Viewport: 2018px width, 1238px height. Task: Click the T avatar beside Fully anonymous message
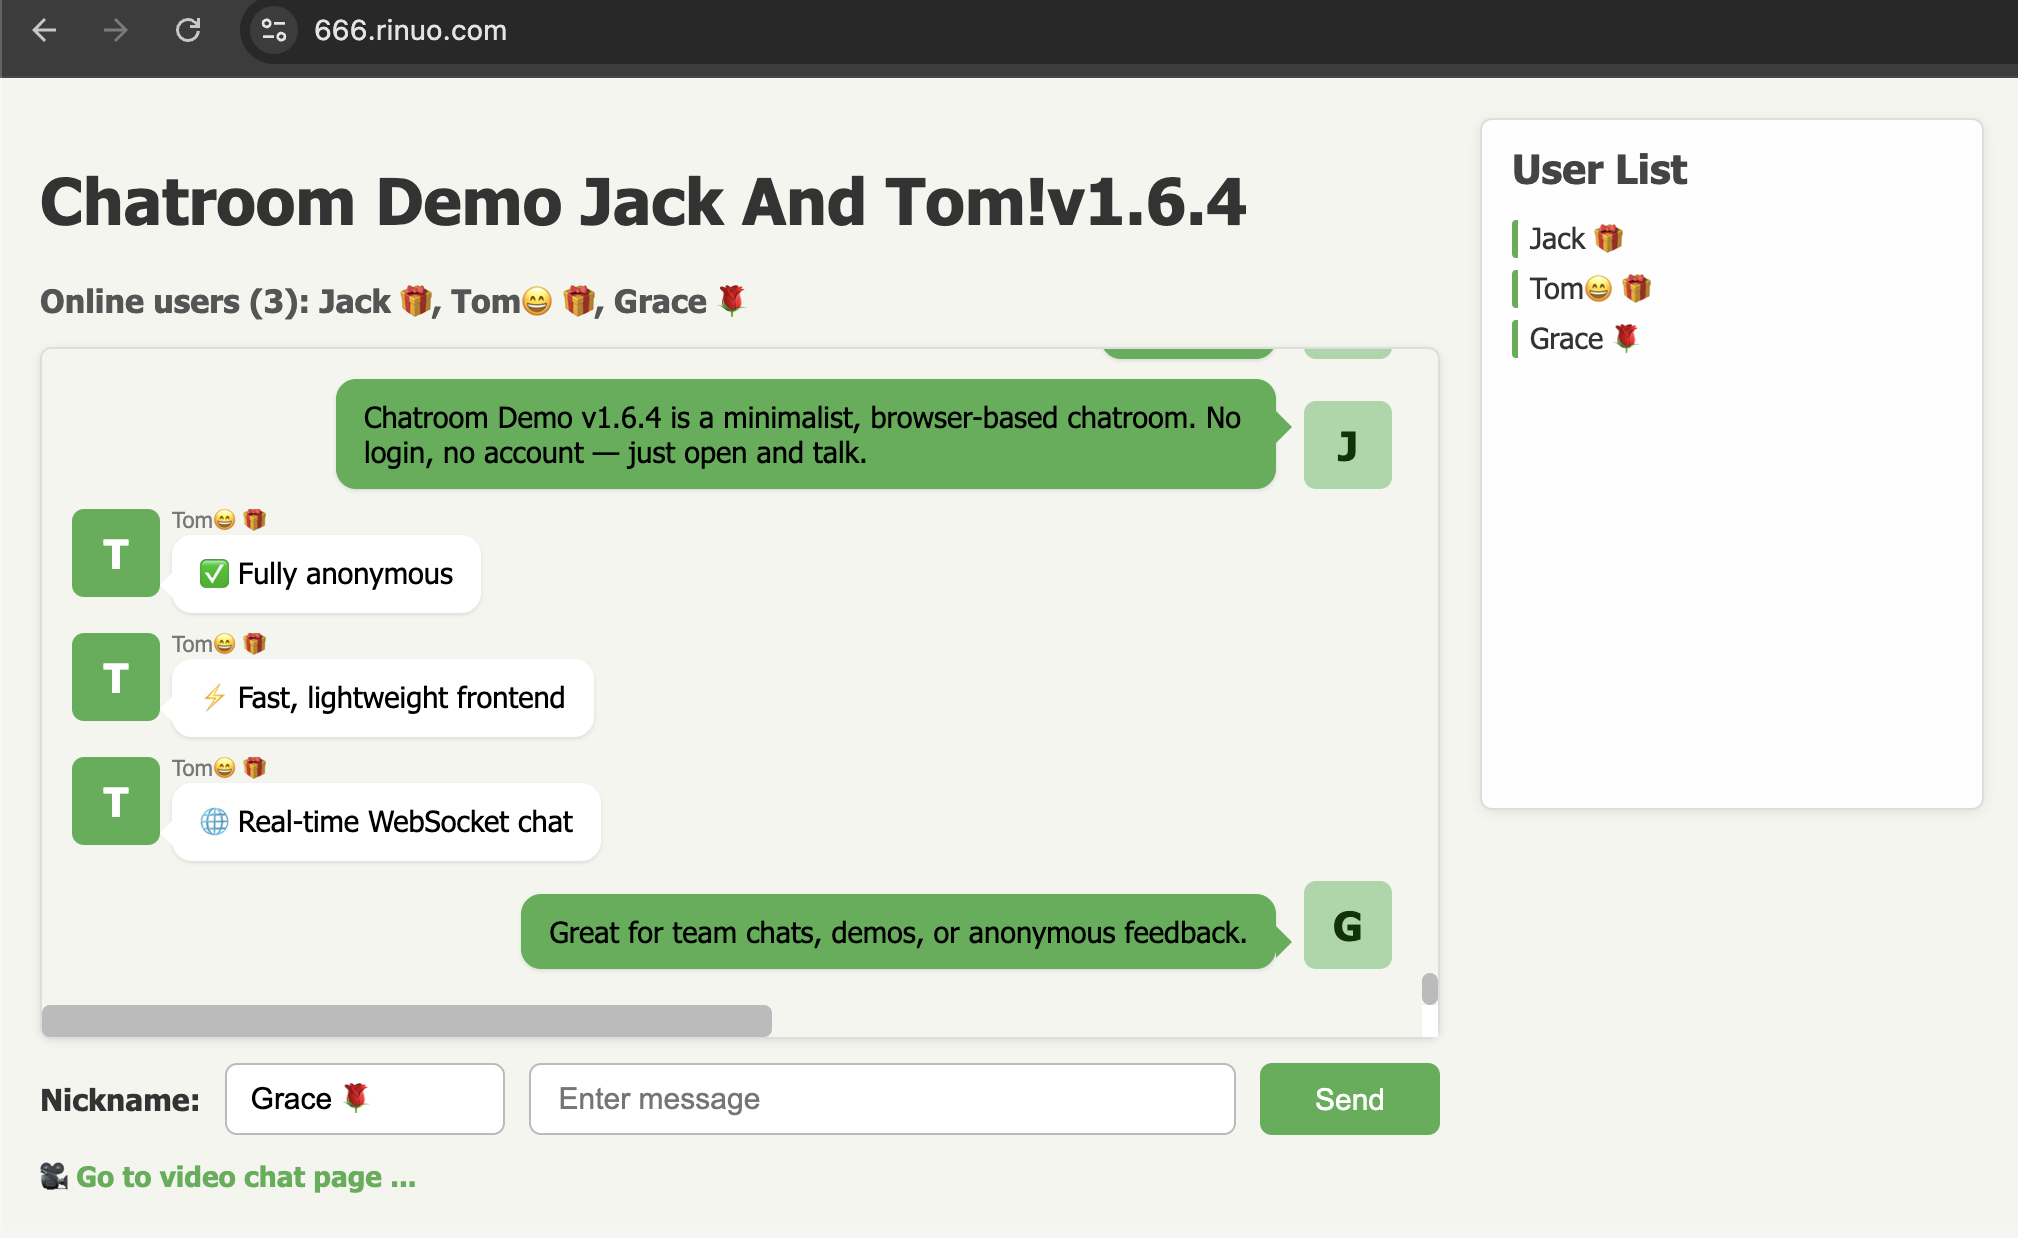coord(116,553)
